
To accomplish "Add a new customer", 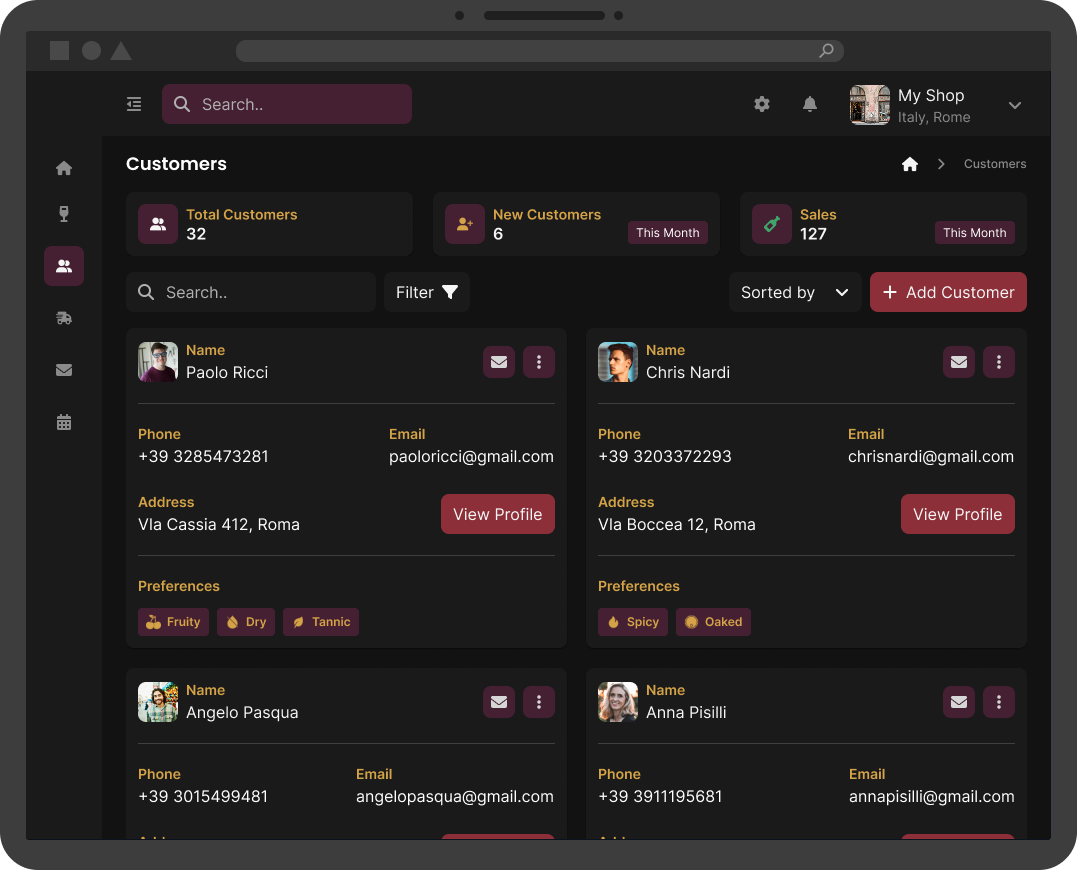I will tap(948, 292).
